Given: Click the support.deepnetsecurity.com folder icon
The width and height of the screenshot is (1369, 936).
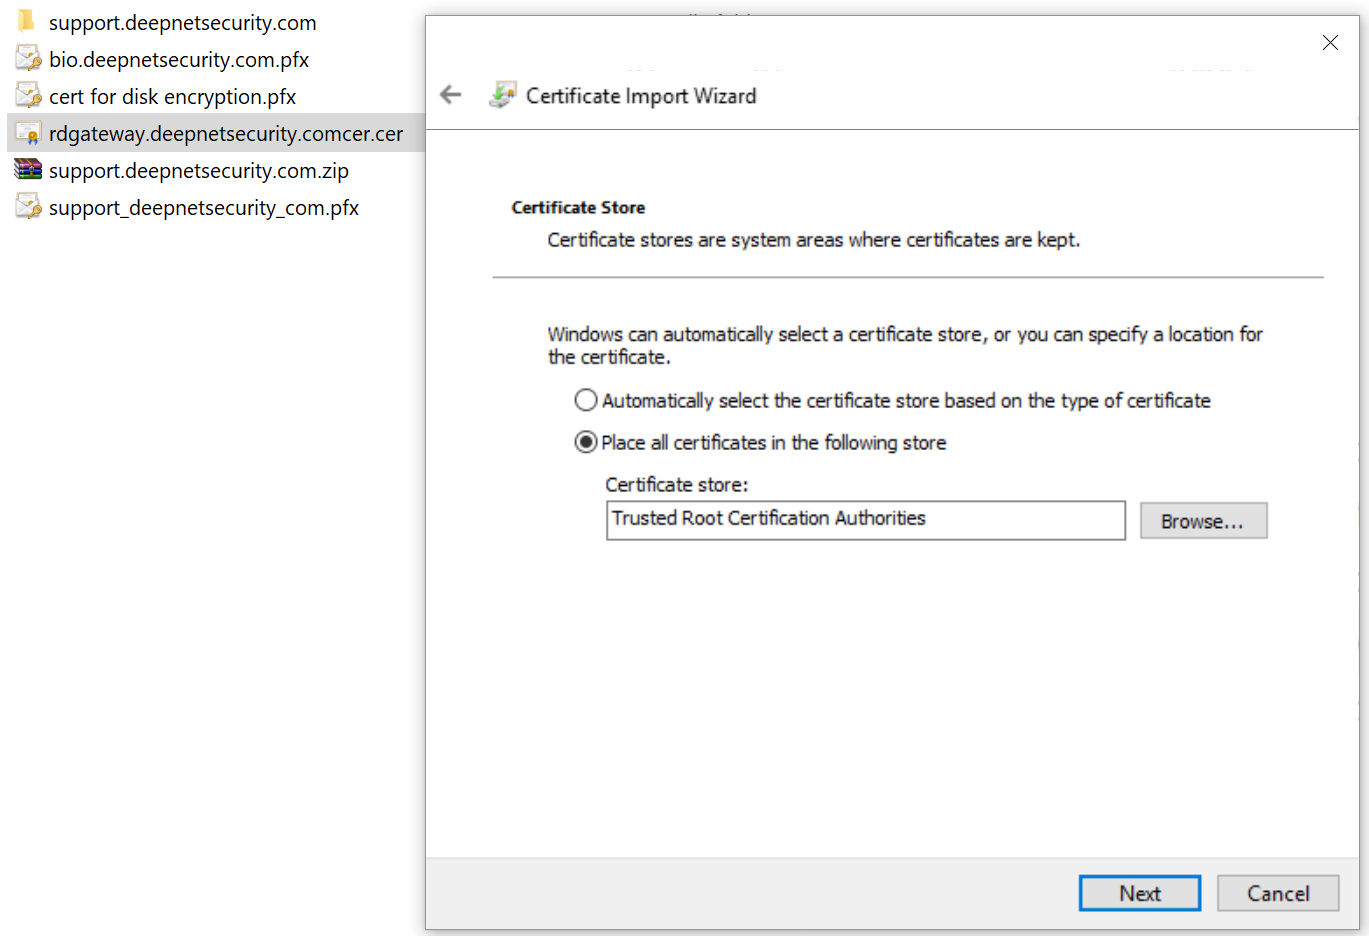Looking at the screenshot, I should [27, 22].
